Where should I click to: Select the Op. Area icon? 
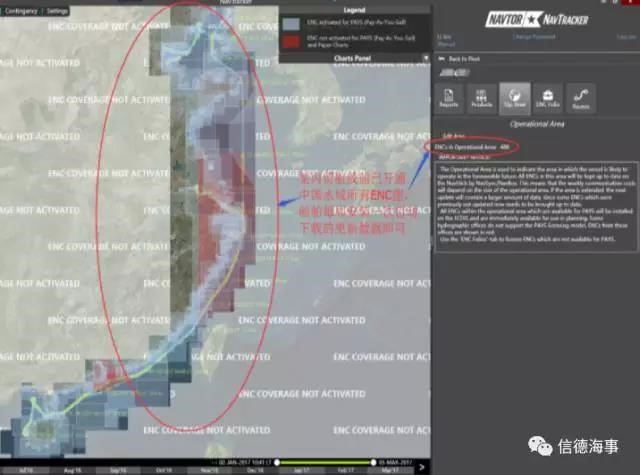pos(515,97)
